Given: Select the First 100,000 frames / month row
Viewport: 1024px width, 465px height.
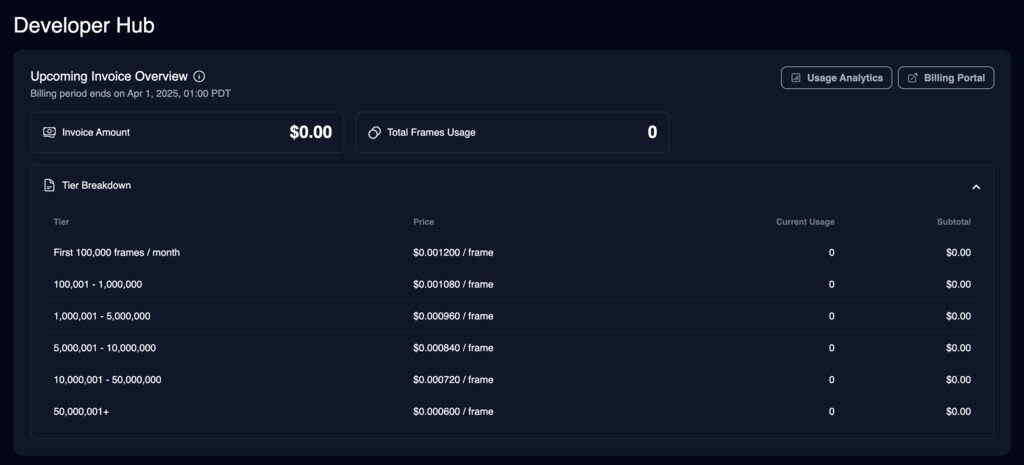Looking at the screenshot, I should point(512,253).
